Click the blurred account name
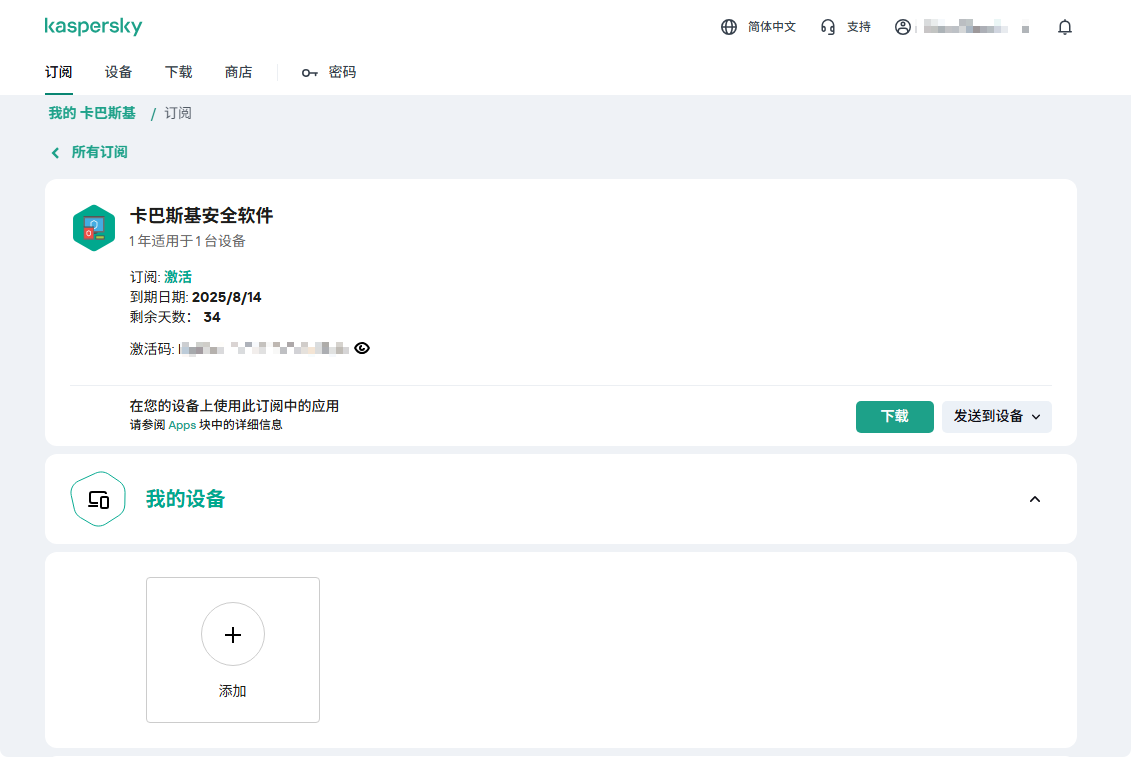Viewport: 1131px width, 757px height. coord(966,27)
